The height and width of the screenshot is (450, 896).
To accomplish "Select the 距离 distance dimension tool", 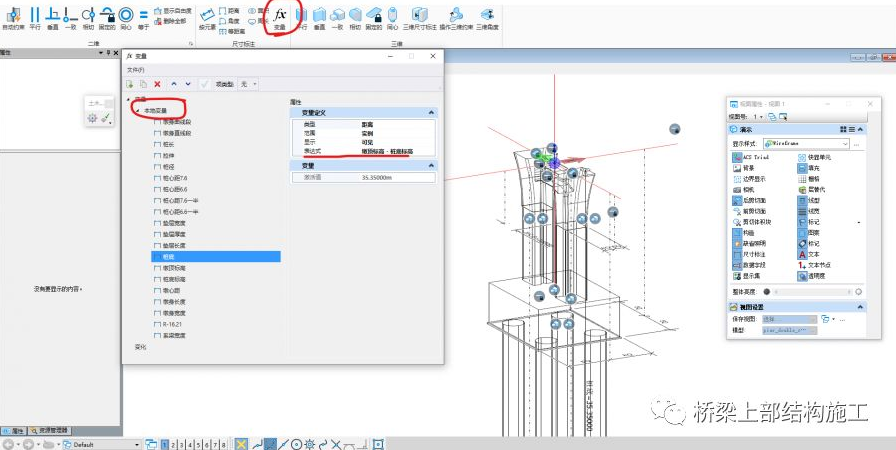I will tap(229, 11).
